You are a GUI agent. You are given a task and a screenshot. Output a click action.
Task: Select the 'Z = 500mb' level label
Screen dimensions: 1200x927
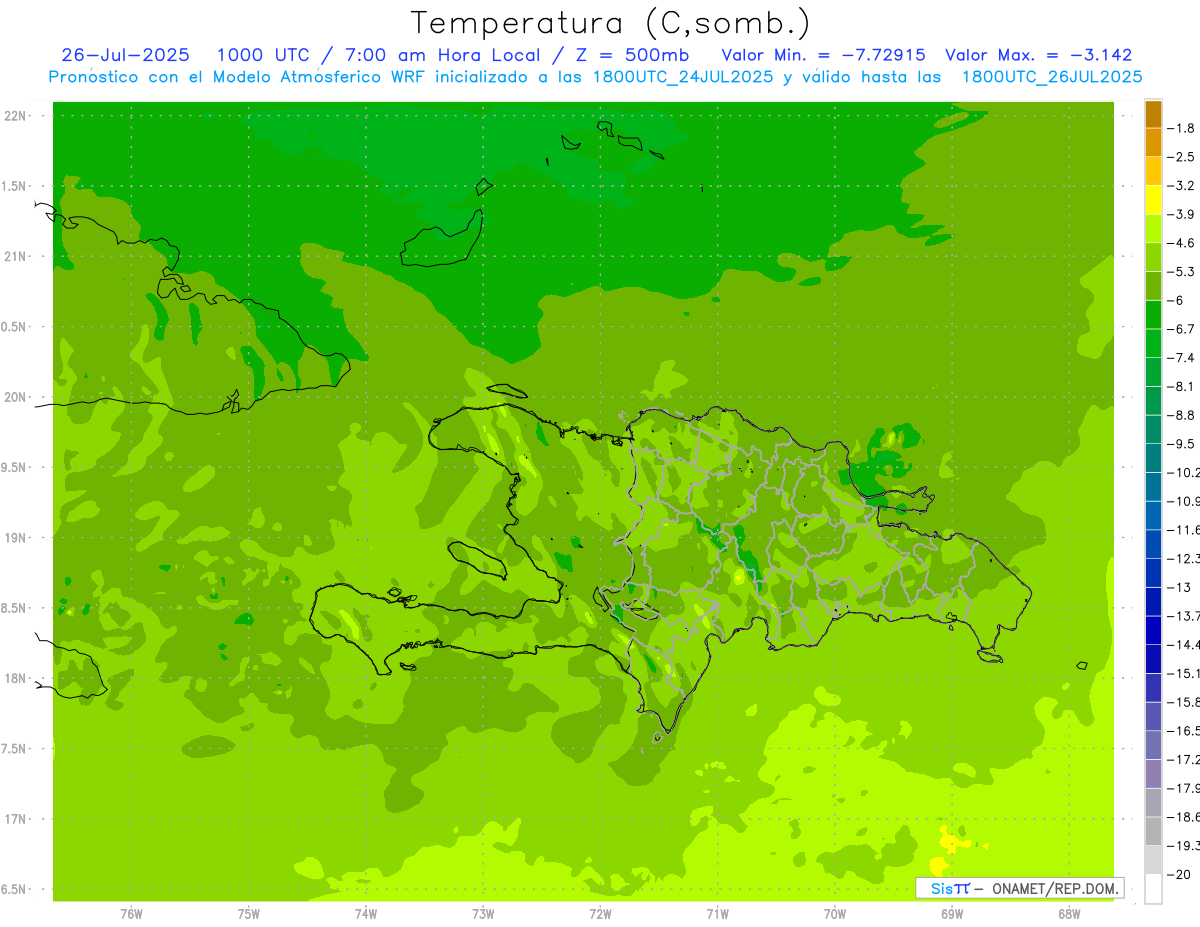coord(632,55)
